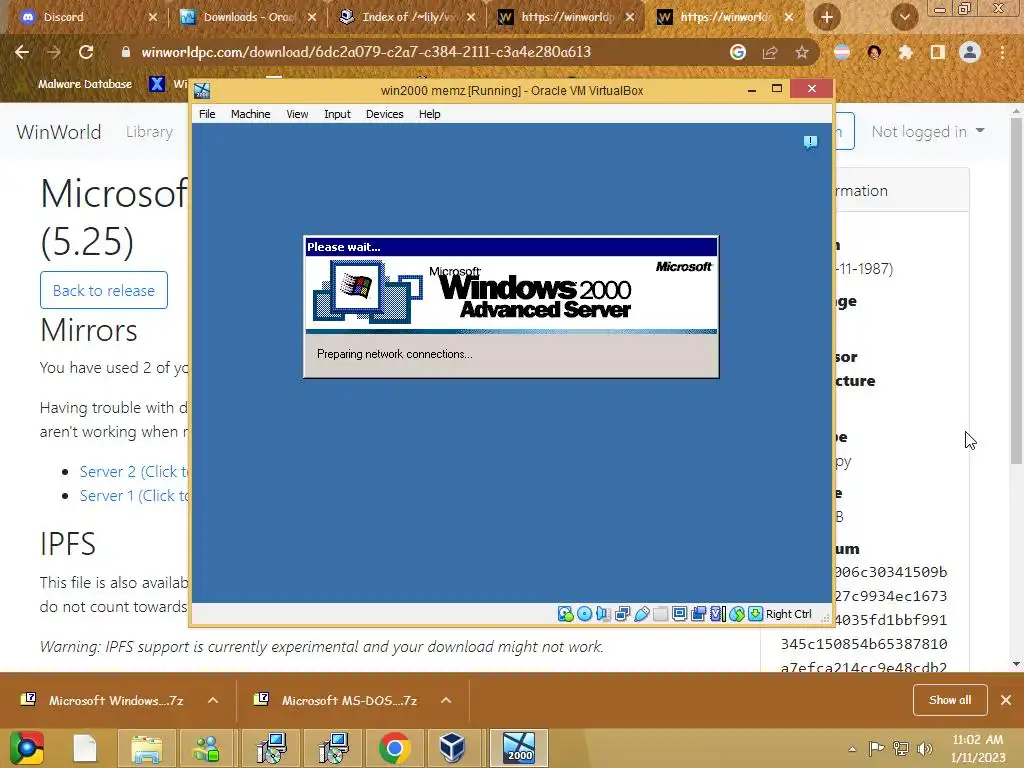Download from the Server 1 mirror link
This screenshot has width=1024, height=768.
(134, 496)
